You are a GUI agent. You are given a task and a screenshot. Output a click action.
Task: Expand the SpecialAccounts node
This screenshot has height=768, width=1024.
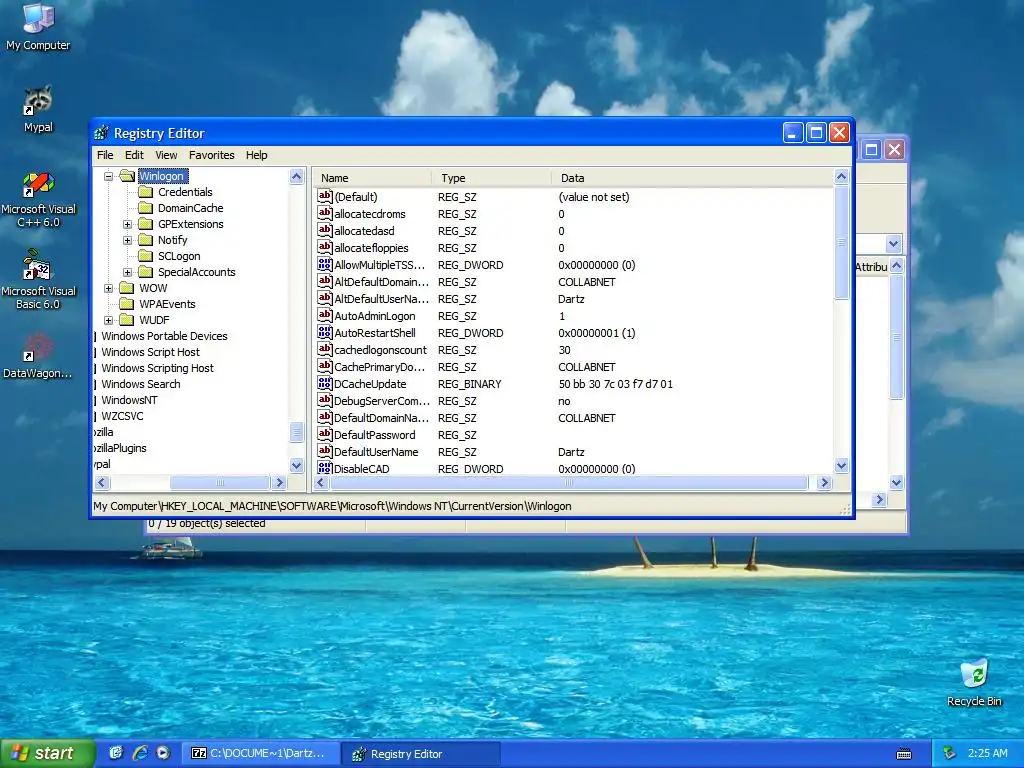pyautogui.click(x=127, y=272)
